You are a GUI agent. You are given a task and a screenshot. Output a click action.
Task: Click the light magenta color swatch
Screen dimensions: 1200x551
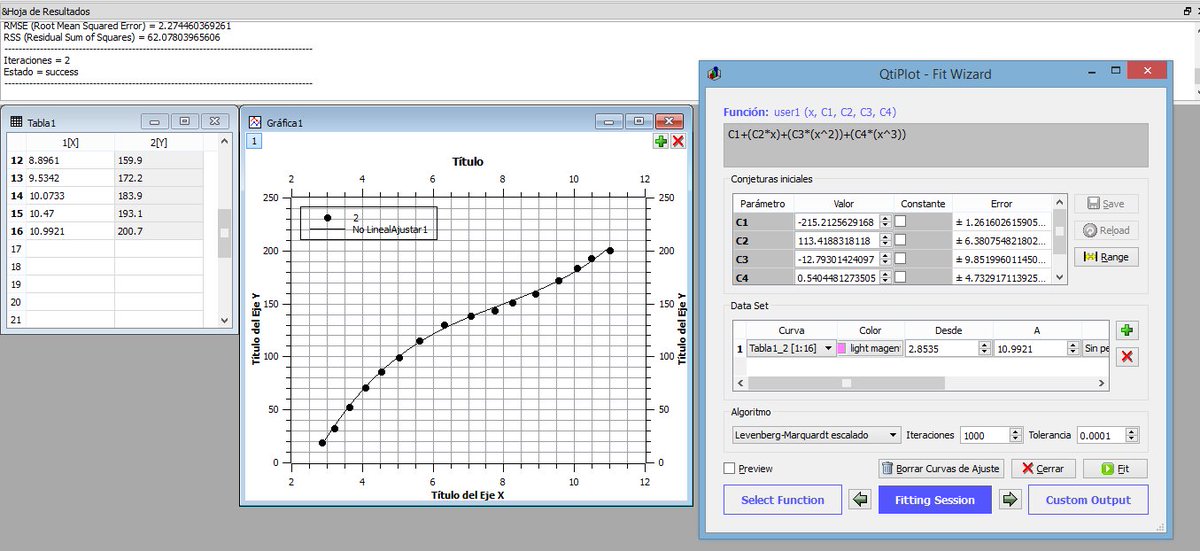pyautogui.click(x=843, y=348)
